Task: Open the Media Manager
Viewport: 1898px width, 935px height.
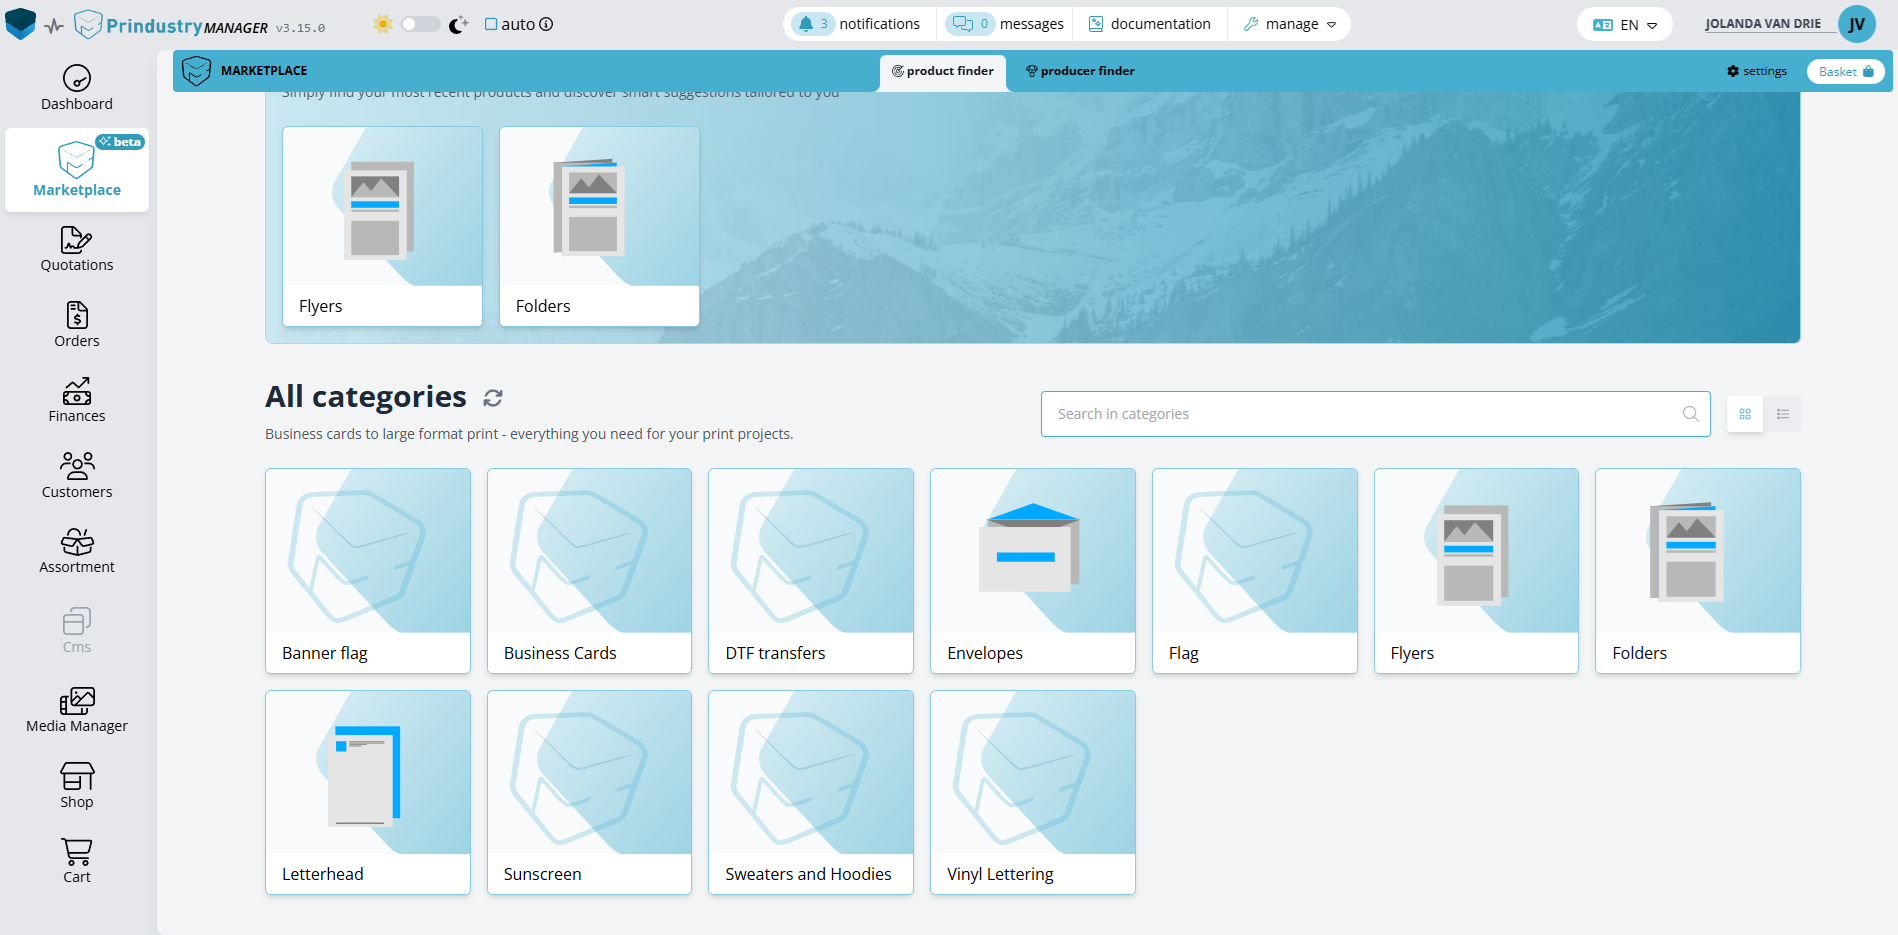Action: point(76,709)
